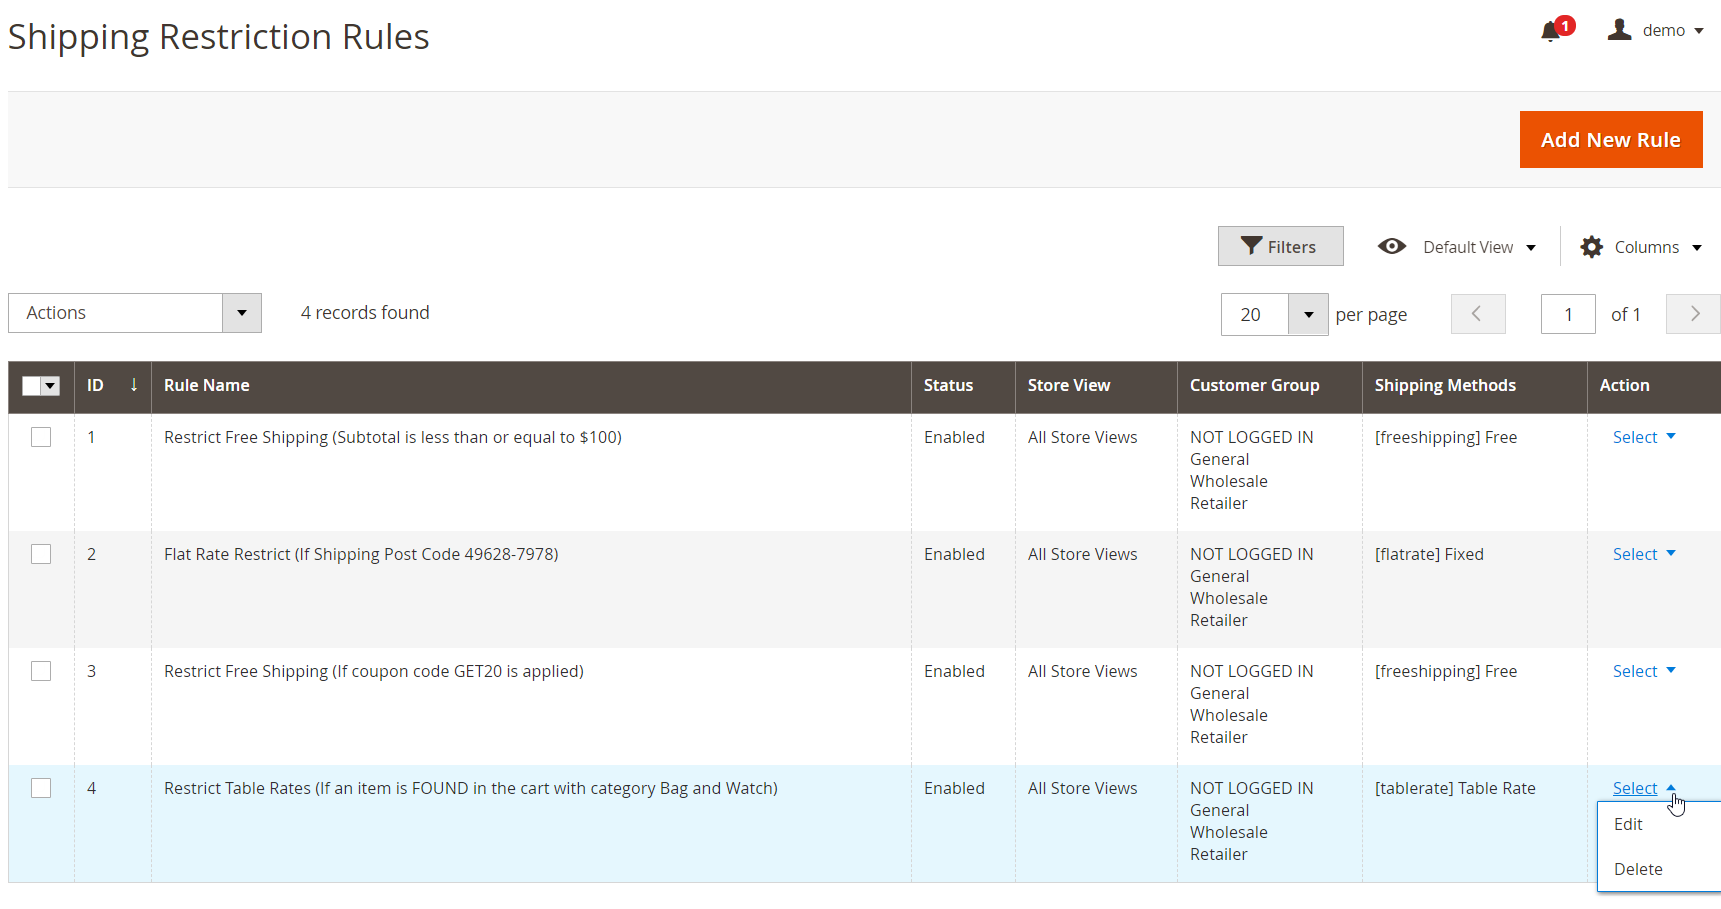Open the header multi-select checkbox dropdown
Image resolution: width=1721 pixels, height=909 pixels.
[51, 386]
